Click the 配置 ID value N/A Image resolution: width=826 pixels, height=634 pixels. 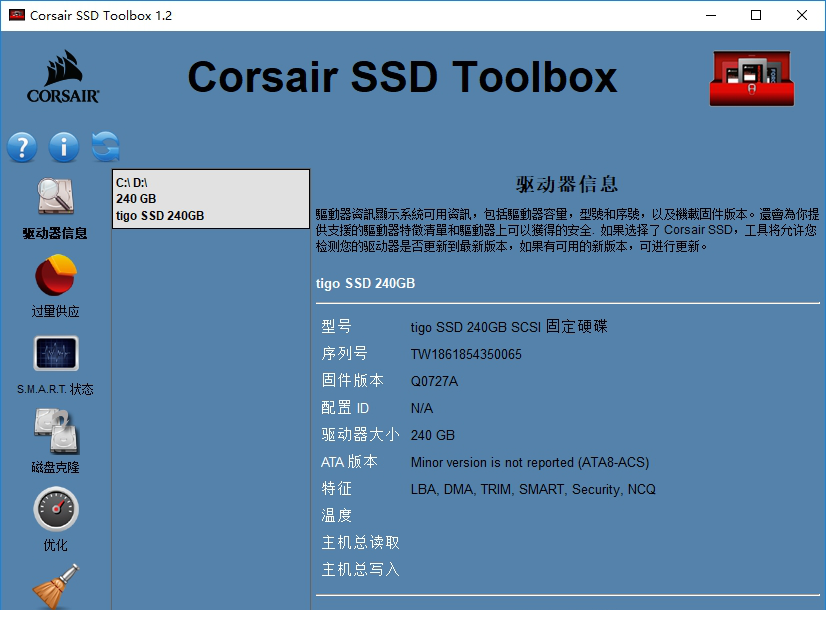click(x=422, y=409)
